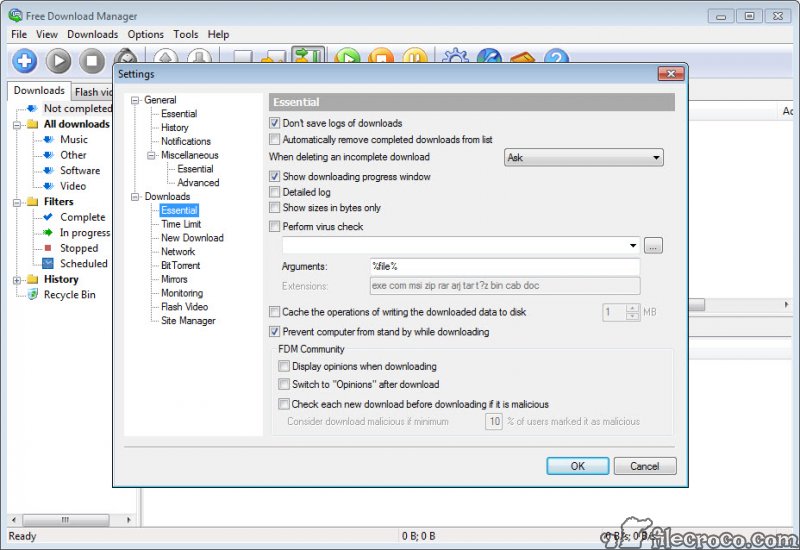
Task: Open the Ask dropdown for deleting incomplete downloads
Action: pyautogui.click(x=583, y=158)
